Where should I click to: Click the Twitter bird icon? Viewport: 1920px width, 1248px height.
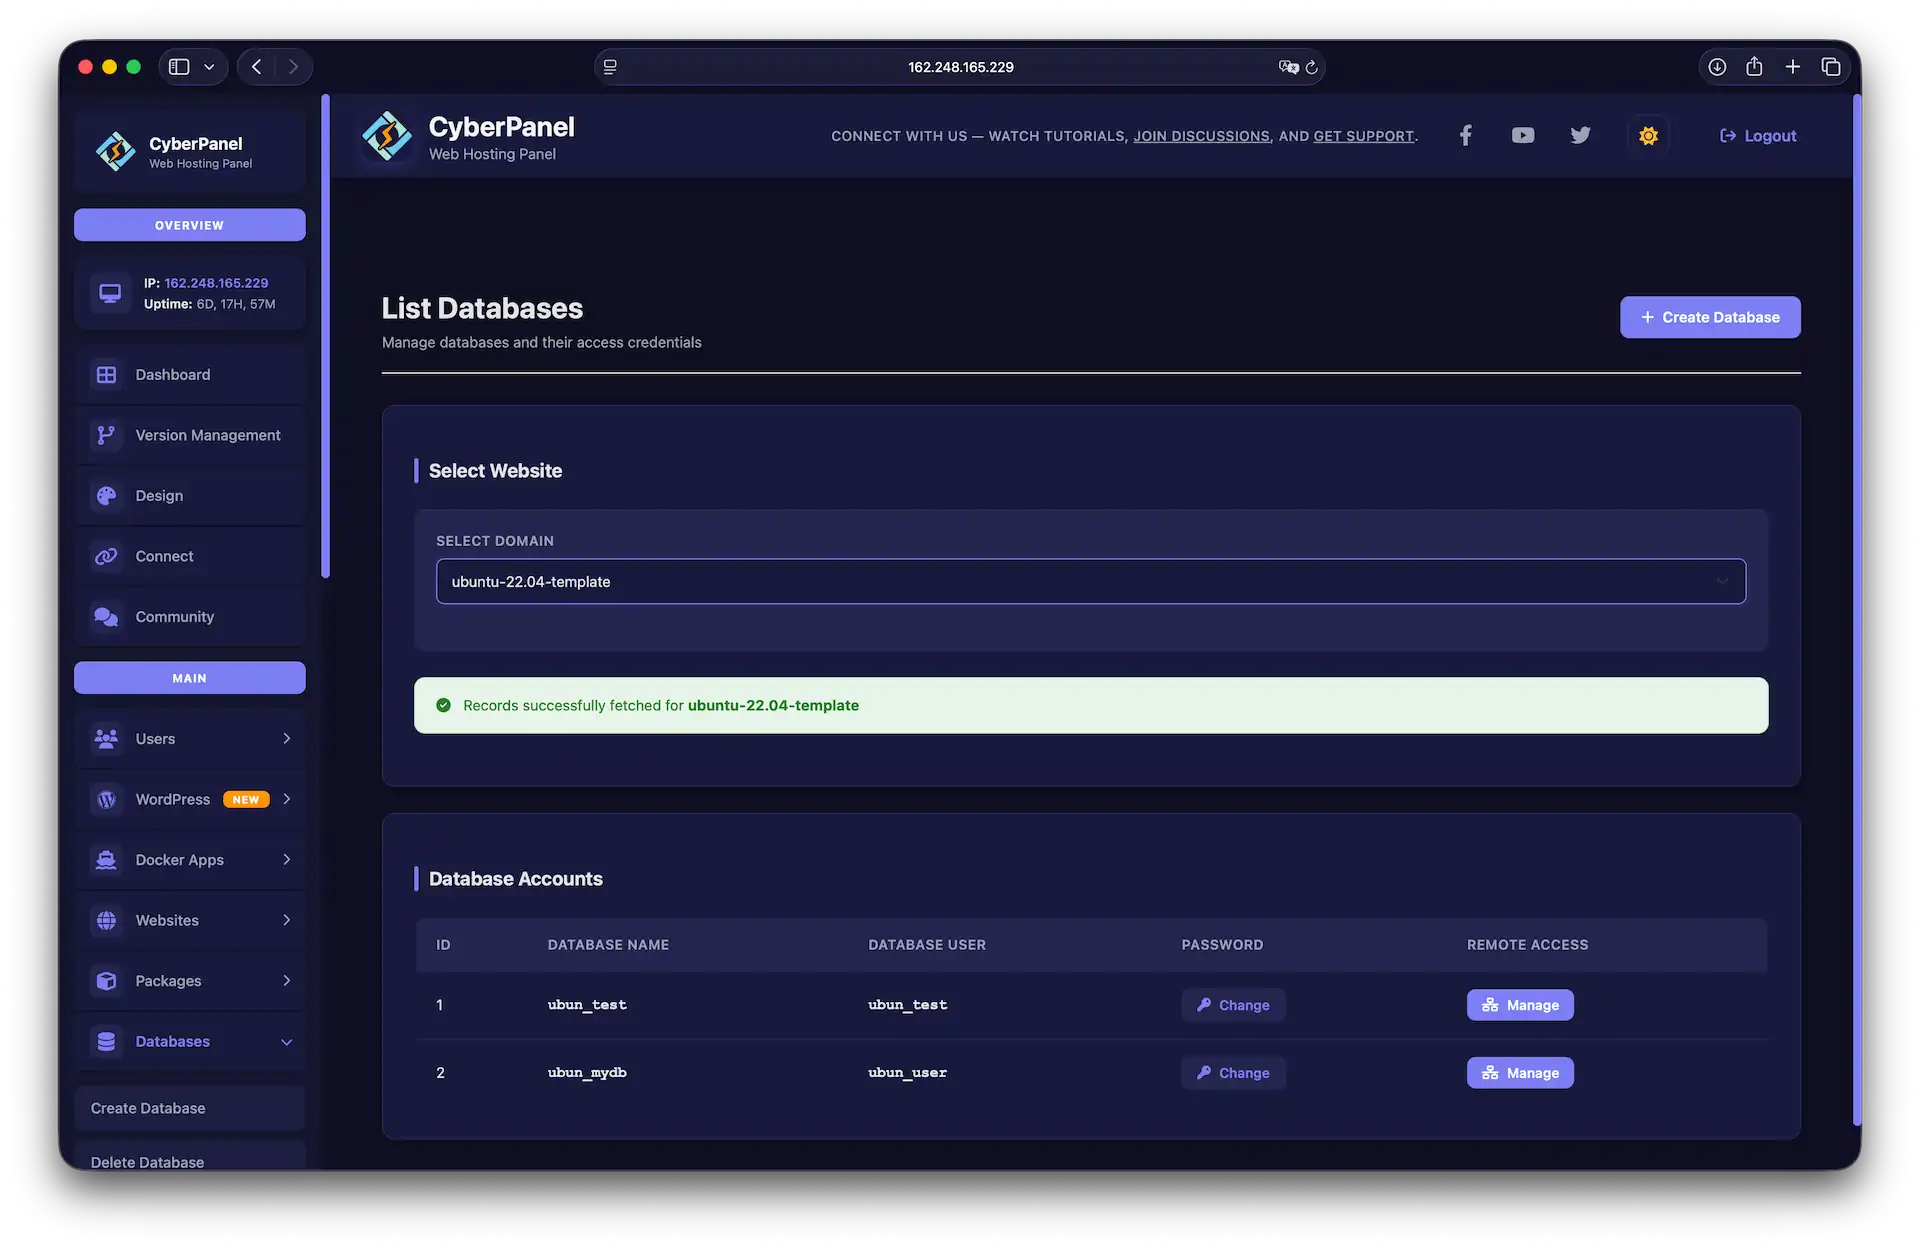point(1580,135)
